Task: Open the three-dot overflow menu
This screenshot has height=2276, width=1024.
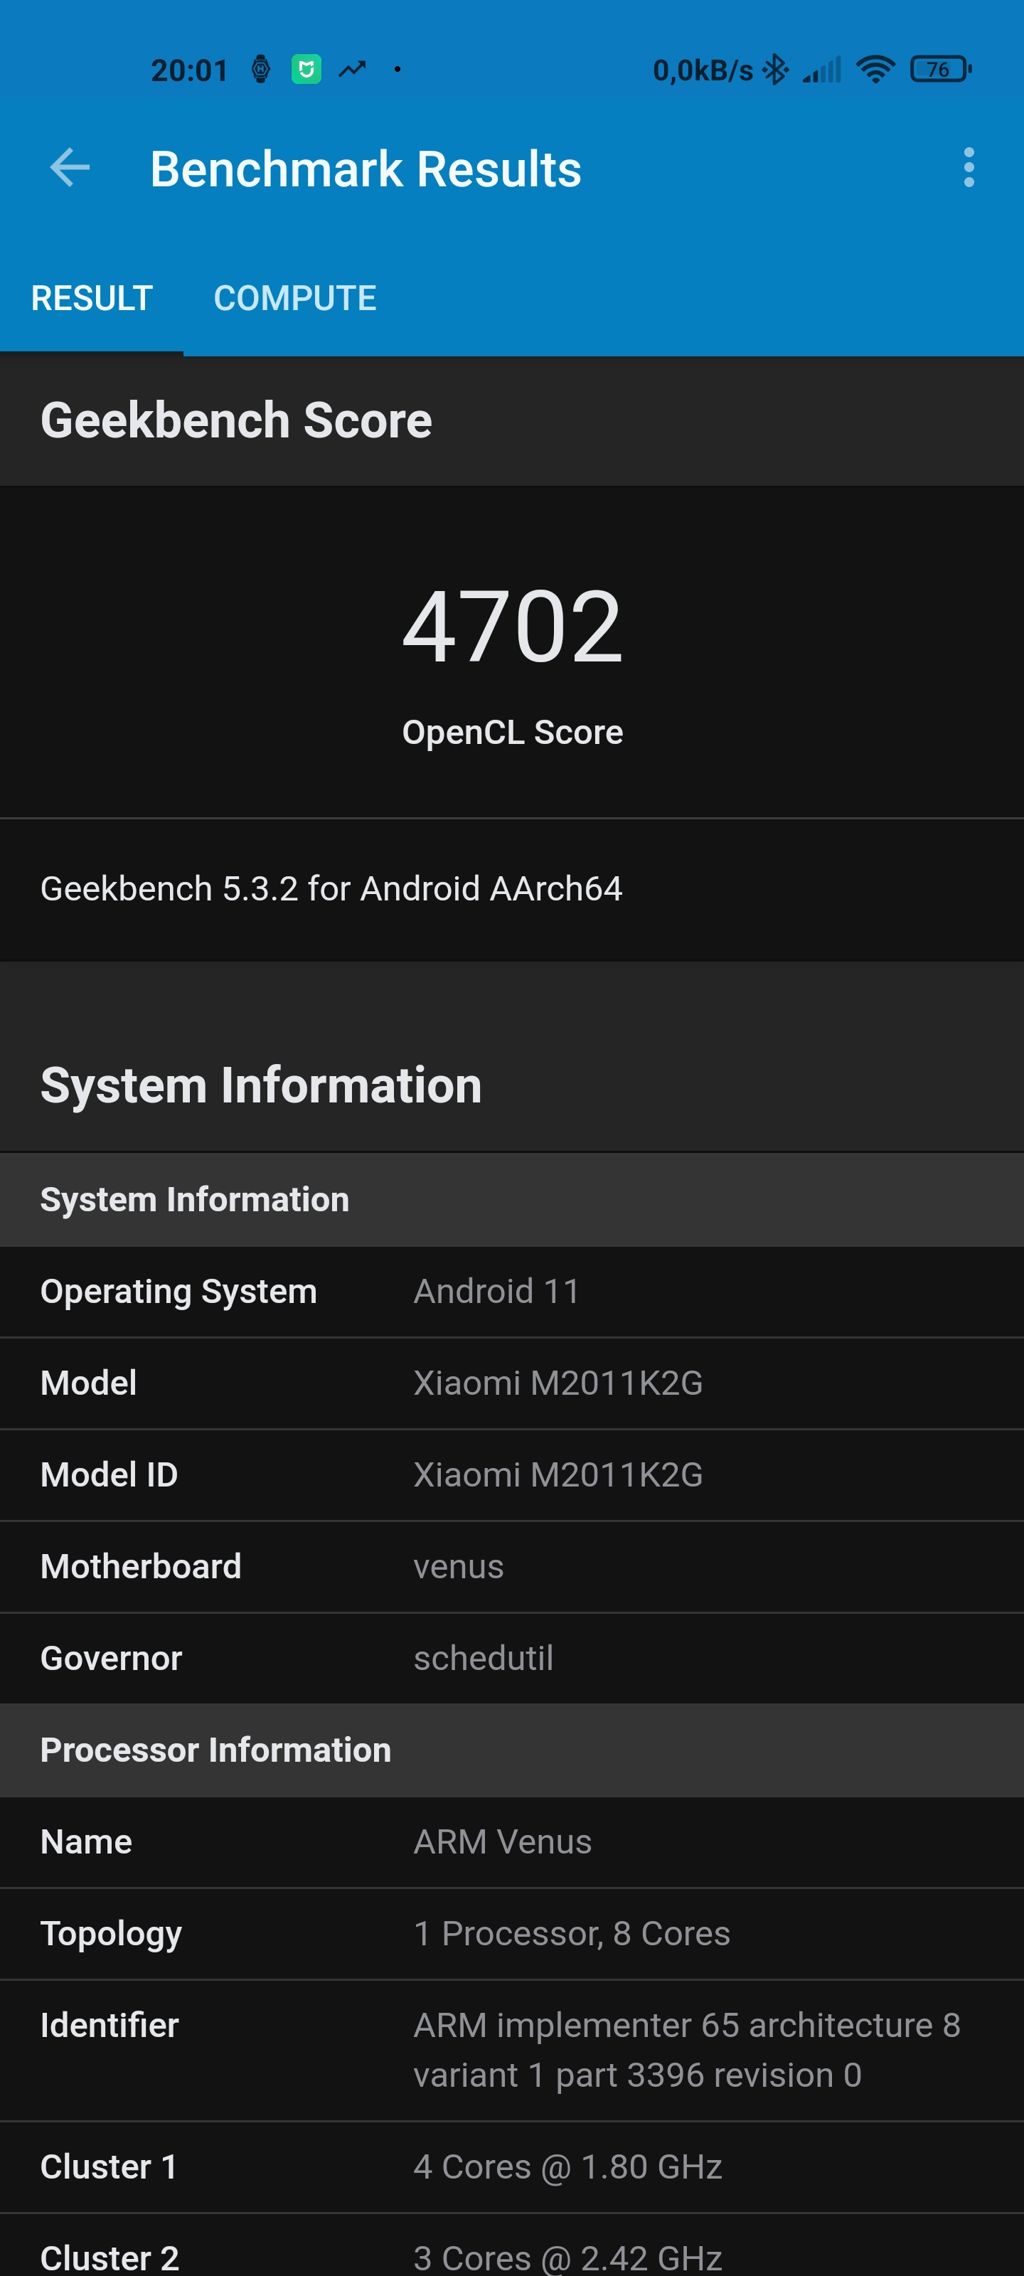Action: 968,168
